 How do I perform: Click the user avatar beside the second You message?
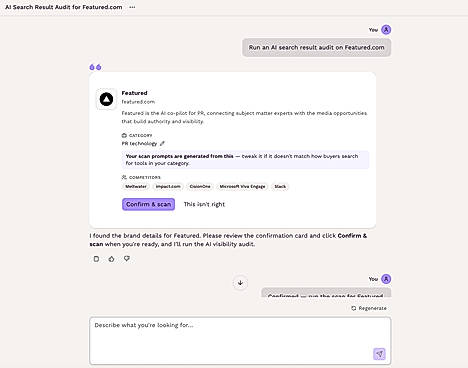tap(386, 279)
